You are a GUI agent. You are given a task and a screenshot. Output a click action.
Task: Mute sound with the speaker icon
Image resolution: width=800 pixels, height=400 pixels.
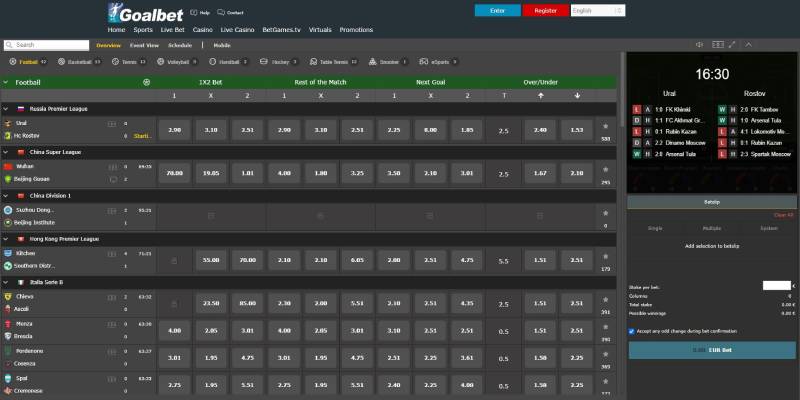click(699, 45)
